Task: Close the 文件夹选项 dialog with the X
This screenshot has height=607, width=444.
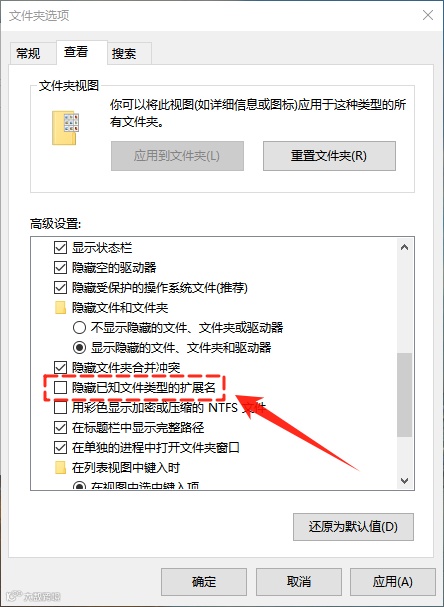Action: click(428, 15)
